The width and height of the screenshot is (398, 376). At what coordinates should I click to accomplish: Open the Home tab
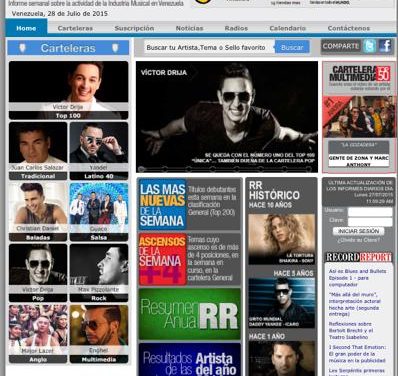(x=26, y=28)
